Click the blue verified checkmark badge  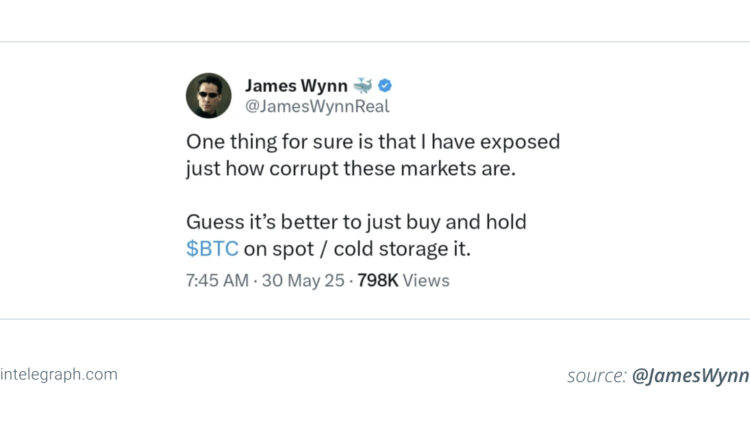click(x=385, y=86)
